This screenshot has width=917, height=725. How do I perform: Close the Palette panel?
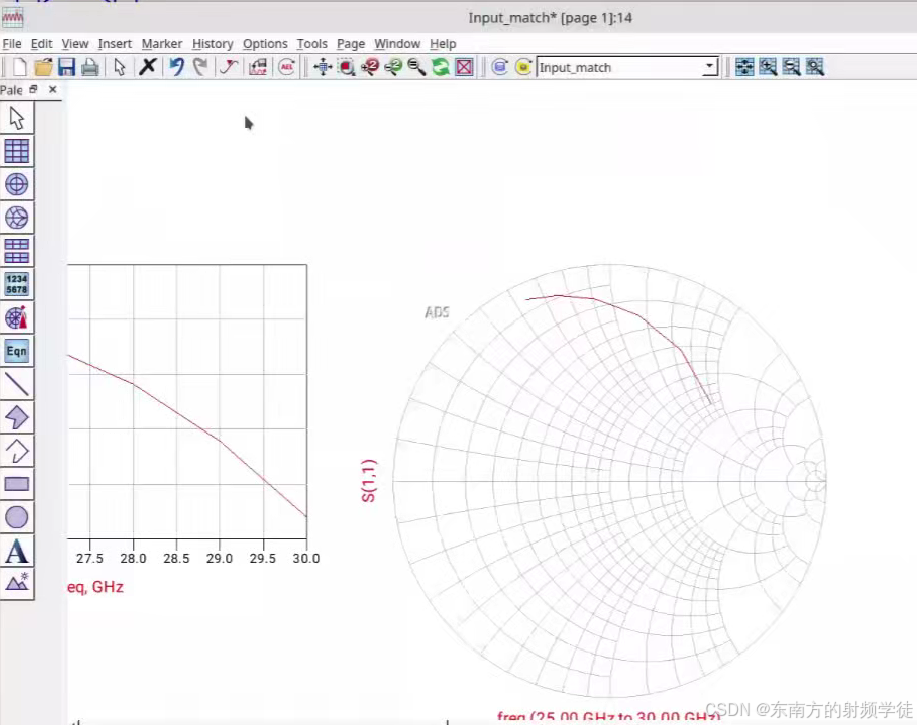coord(53,89)
